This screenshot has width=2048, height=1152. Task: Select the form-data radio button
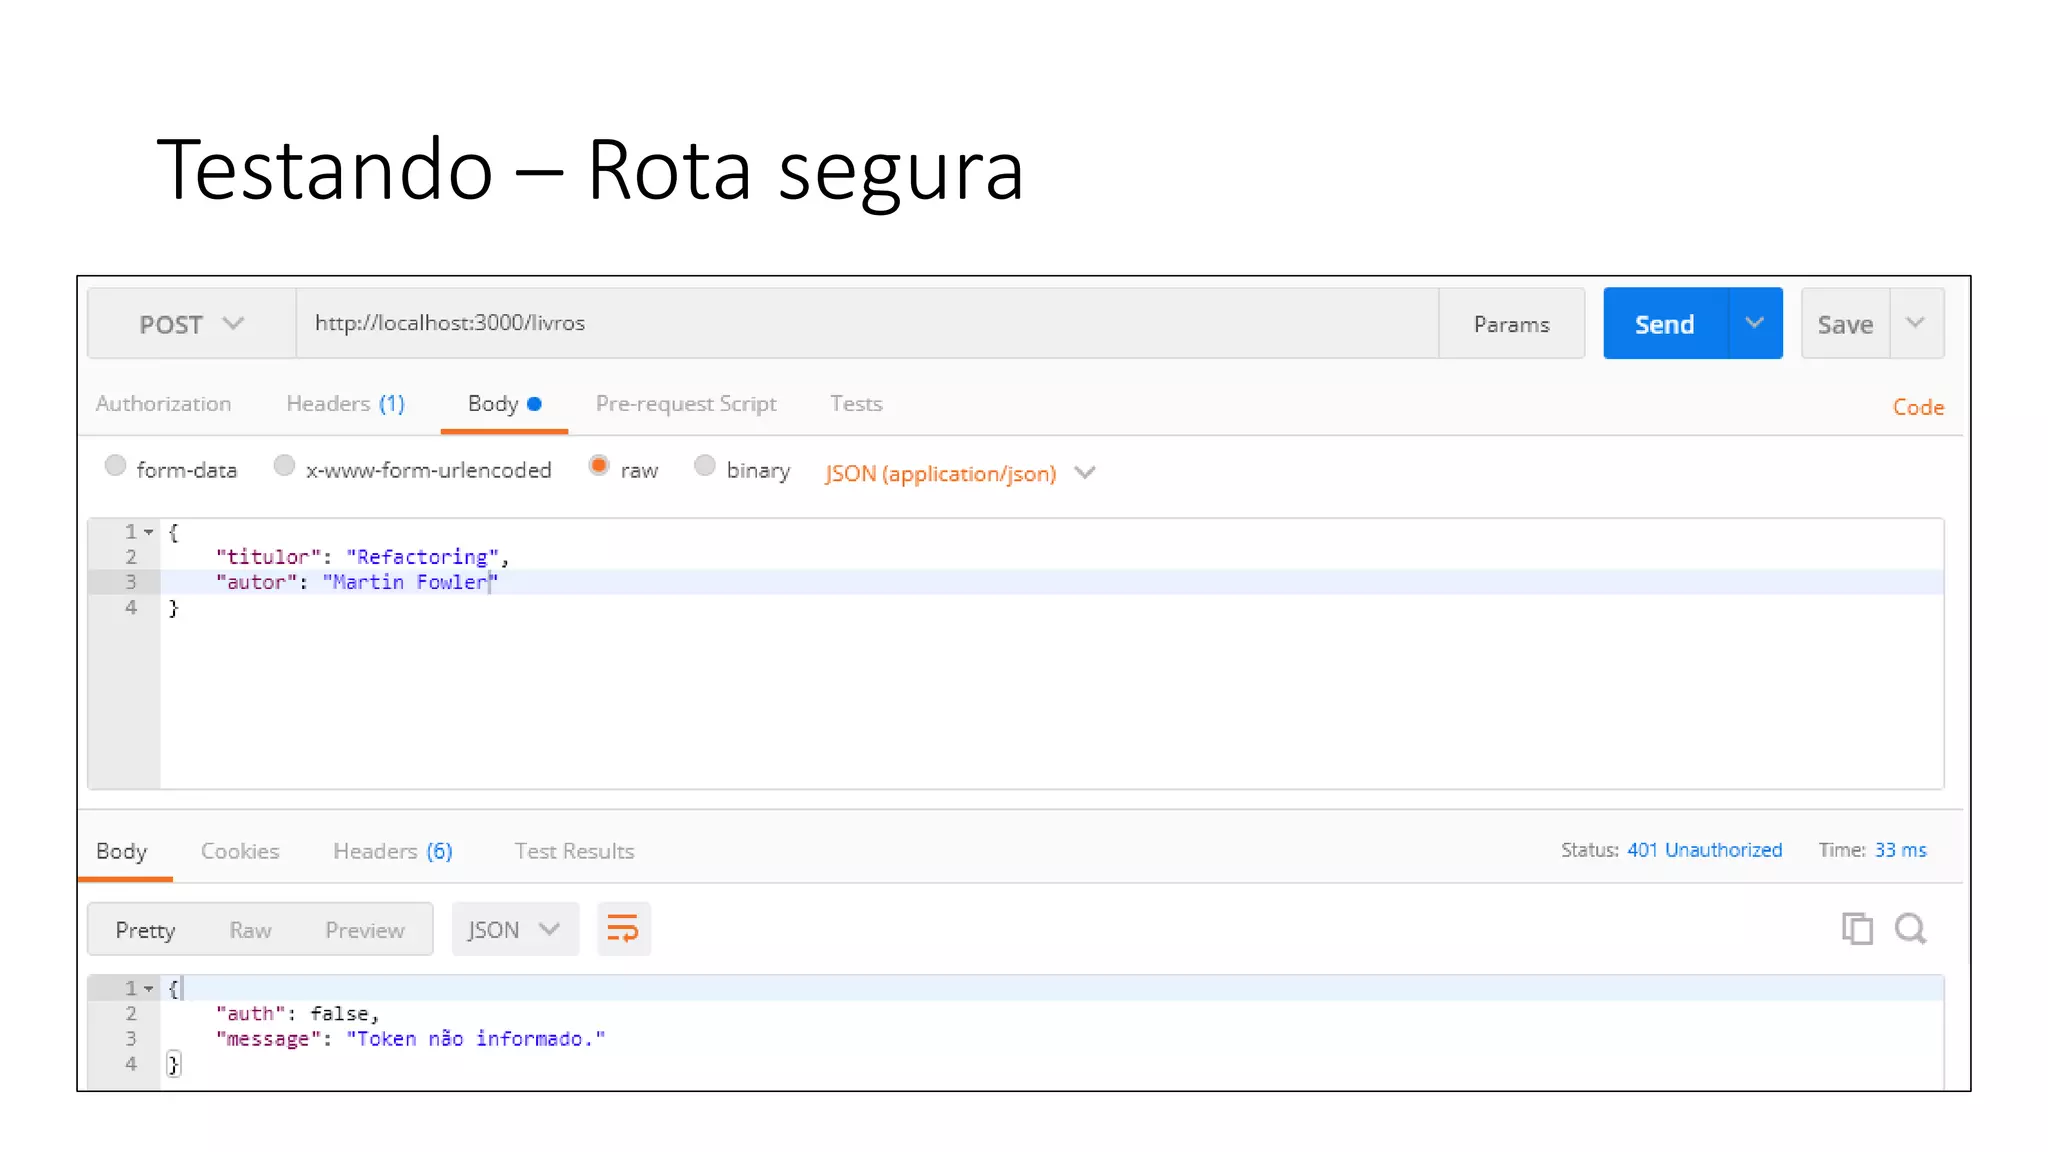[115, 466]
